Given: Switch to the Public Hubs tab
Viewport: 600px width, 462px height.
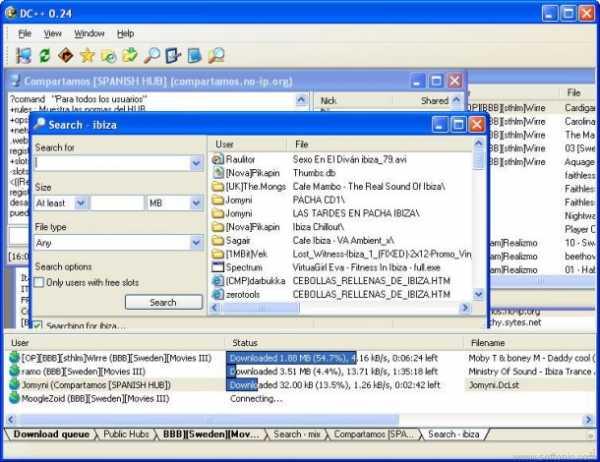Looking at the screenshot, I should pyautogui.click(x=126, y=434).
